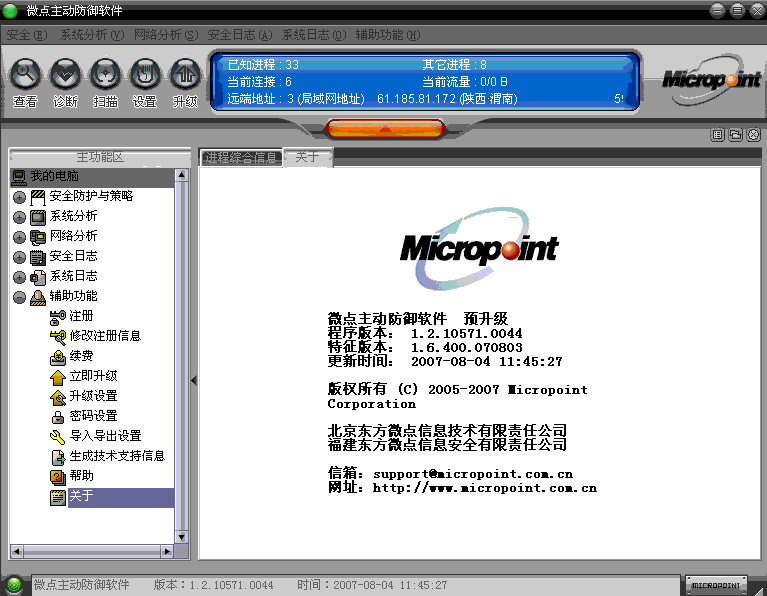
Task: Click the second small panel icon under the Micropoint logo
Action: click(x=736, y=135)
